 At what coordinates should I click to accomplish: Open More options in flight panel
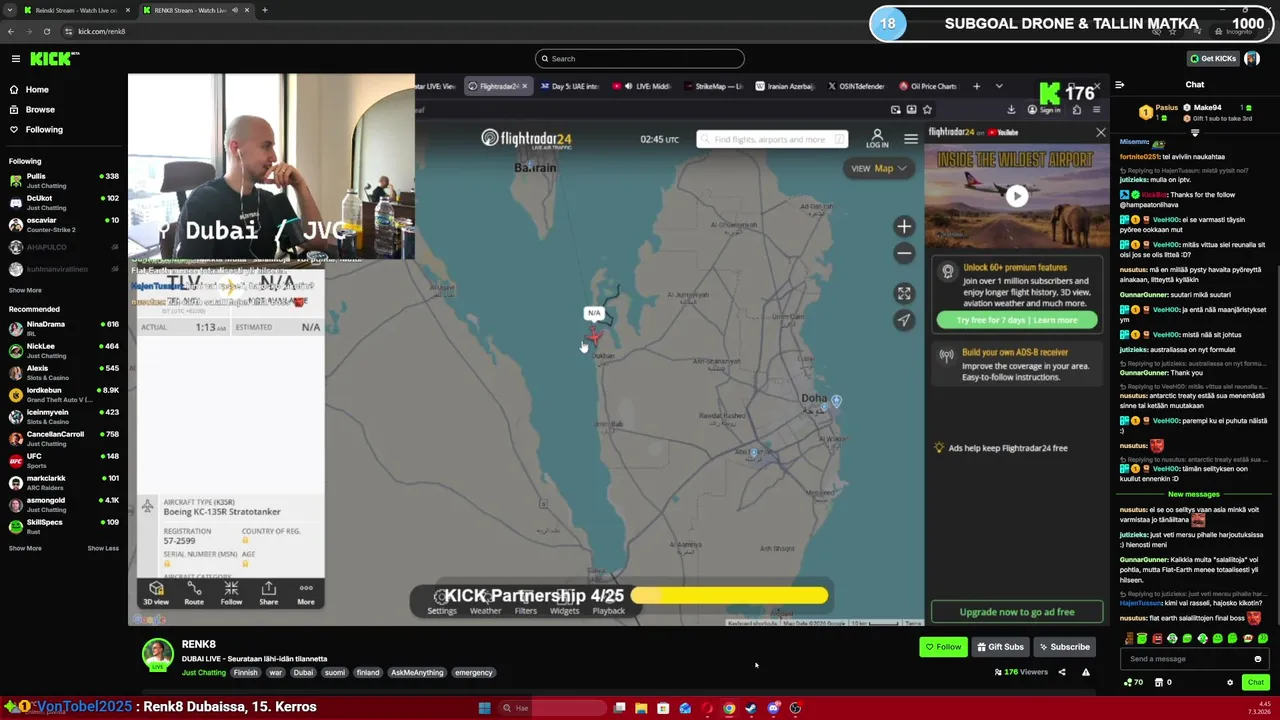pos(306,593)
